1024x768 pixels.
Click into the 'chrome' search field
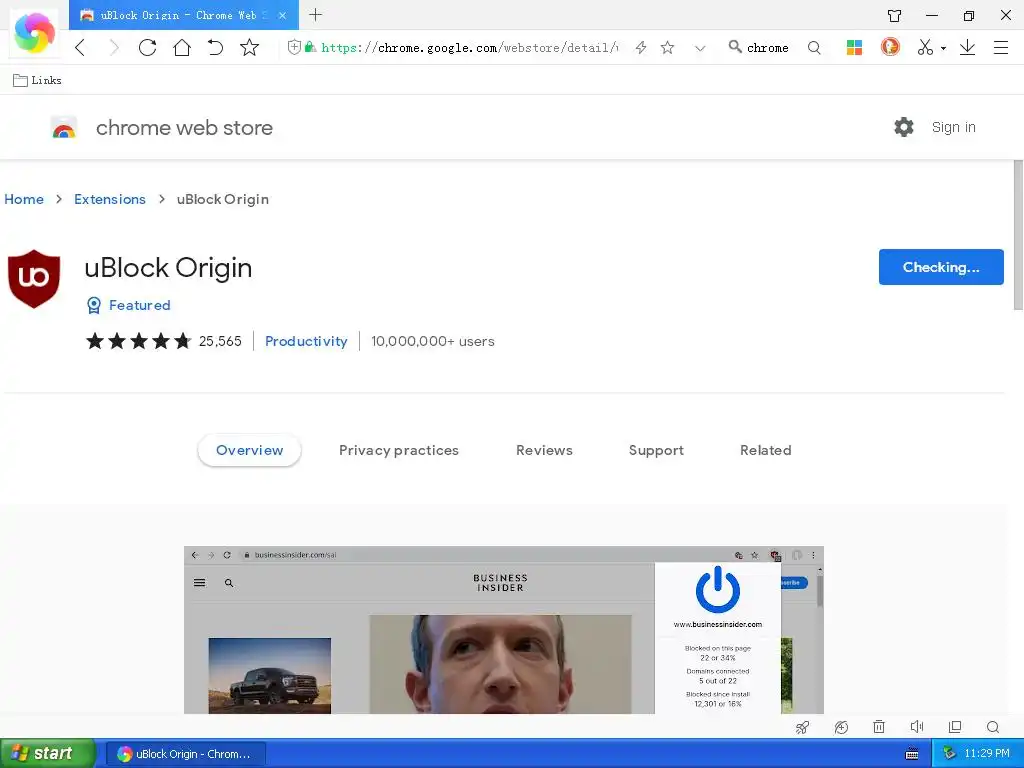click(x=768, y=48)
